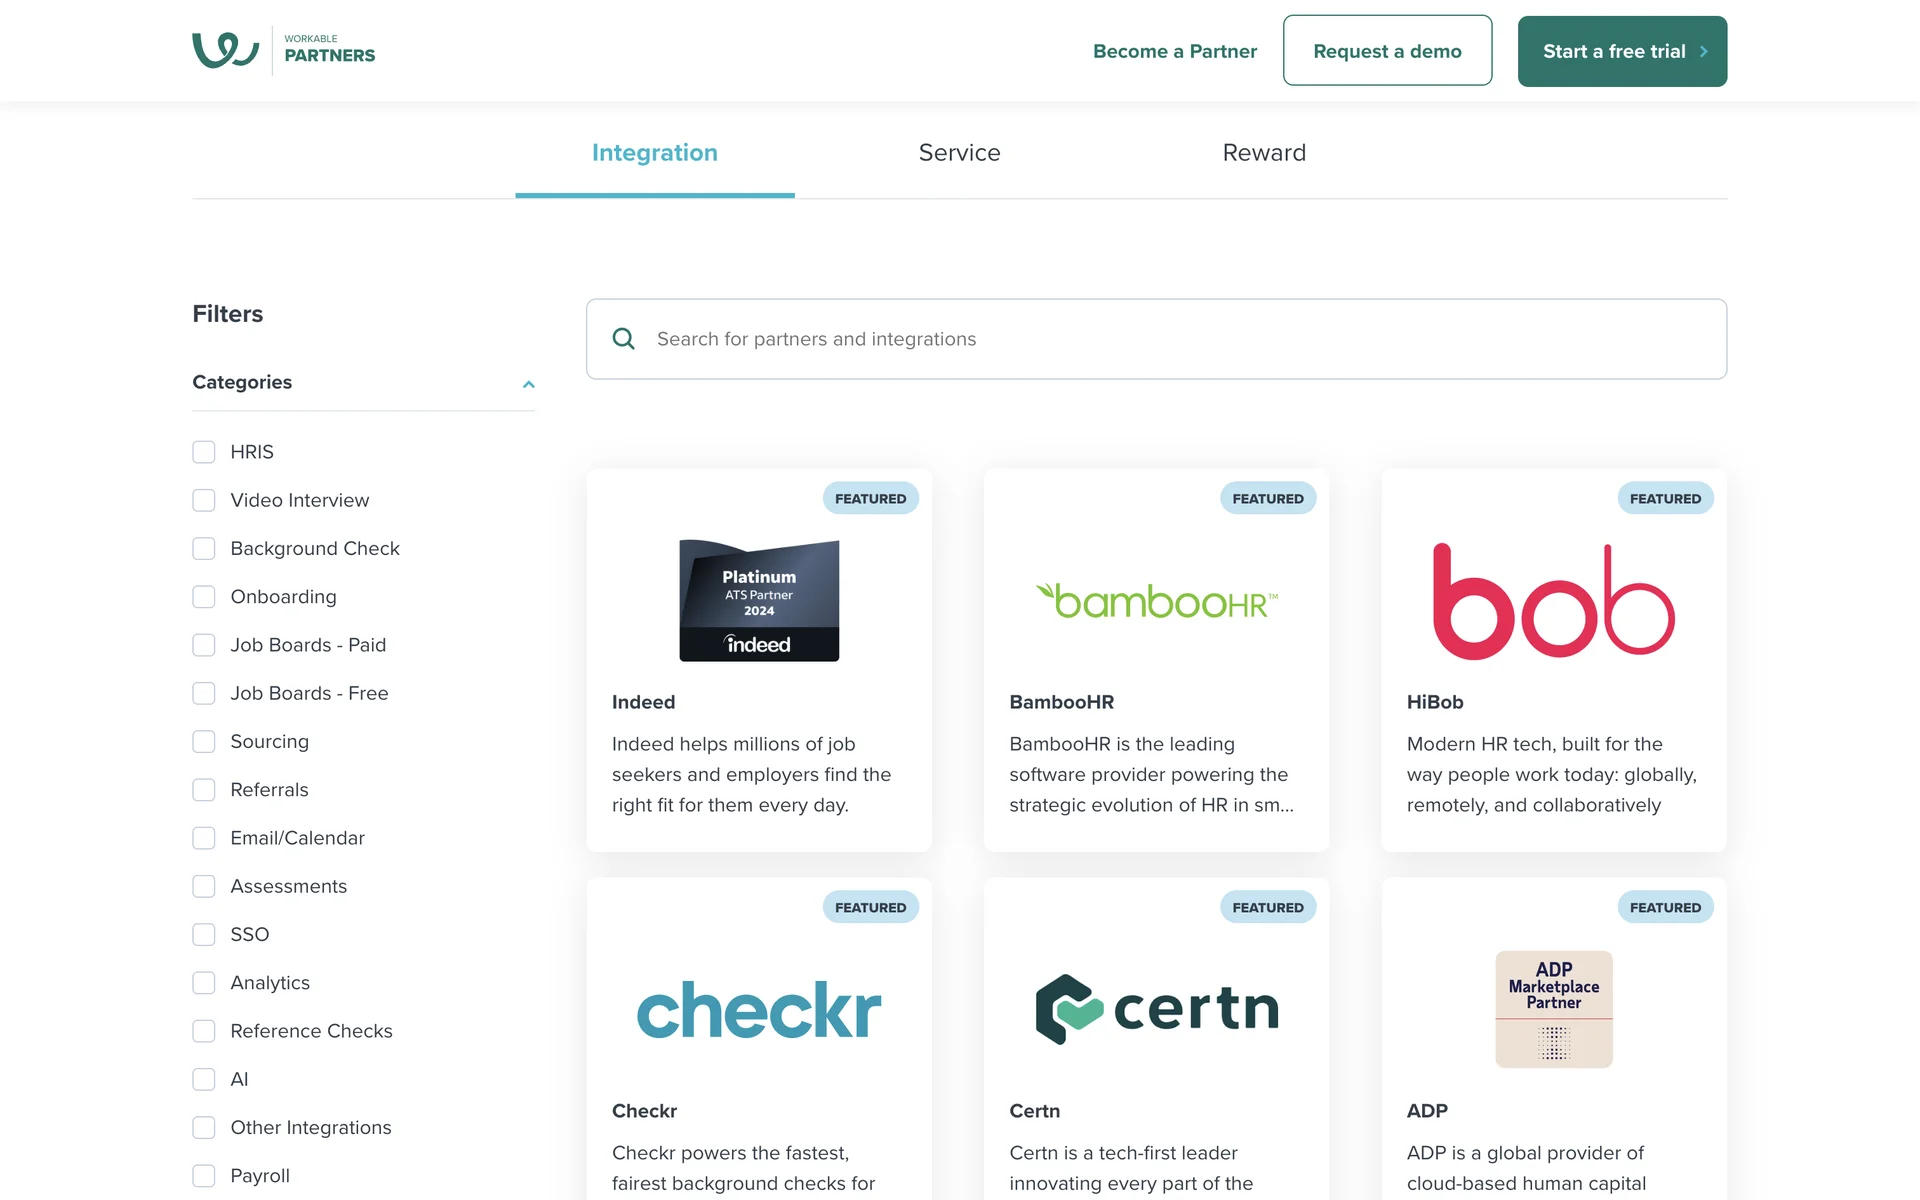Switch to the Service tab

(x=959, y=153)
